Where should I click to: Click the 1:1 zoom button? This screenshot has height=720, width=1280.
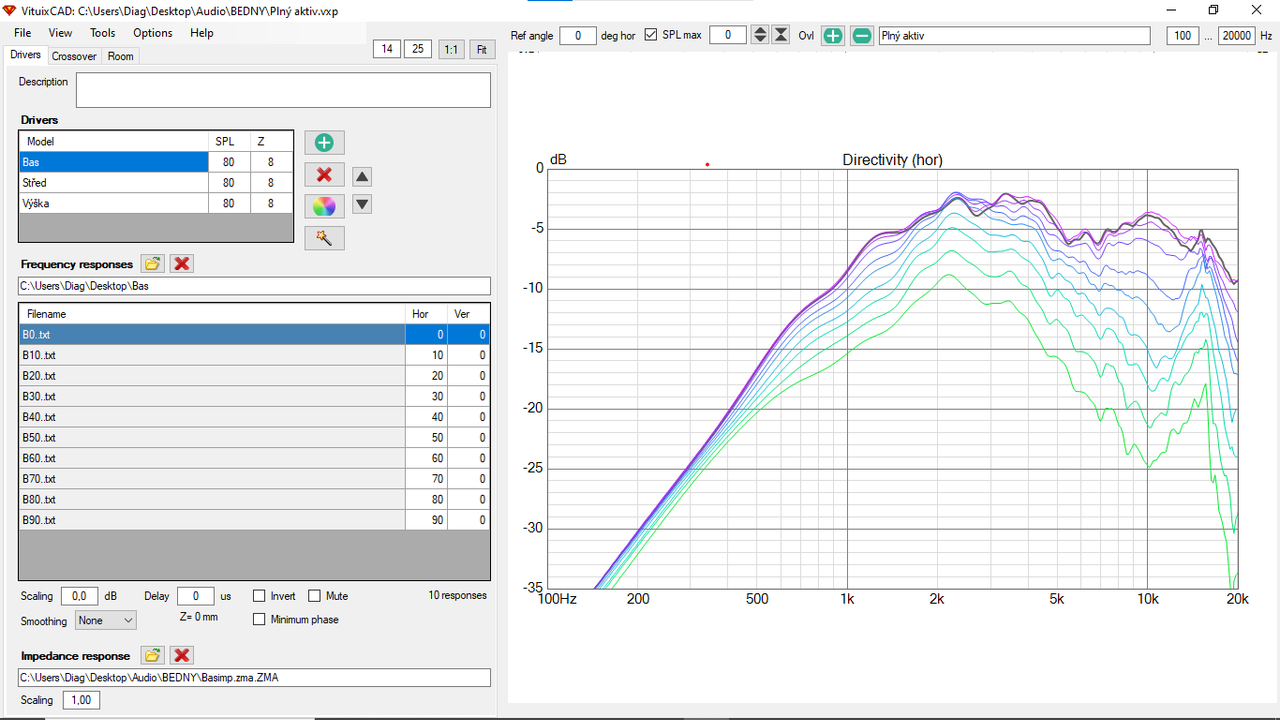pos(451,49)
